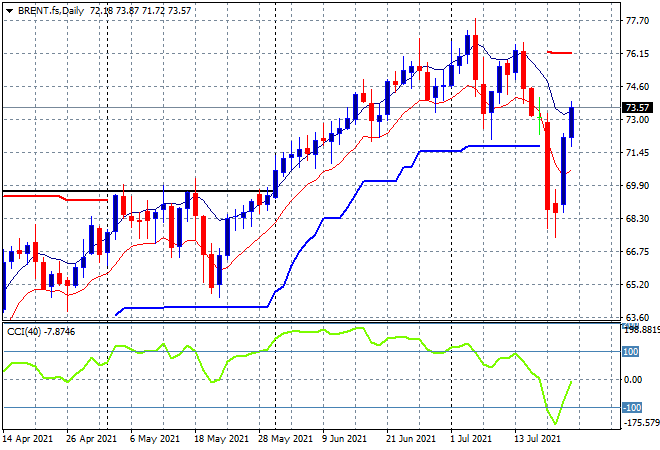Select the current price label 73.57
This screenshot has width=660, height=450.
tap(637, 108)
